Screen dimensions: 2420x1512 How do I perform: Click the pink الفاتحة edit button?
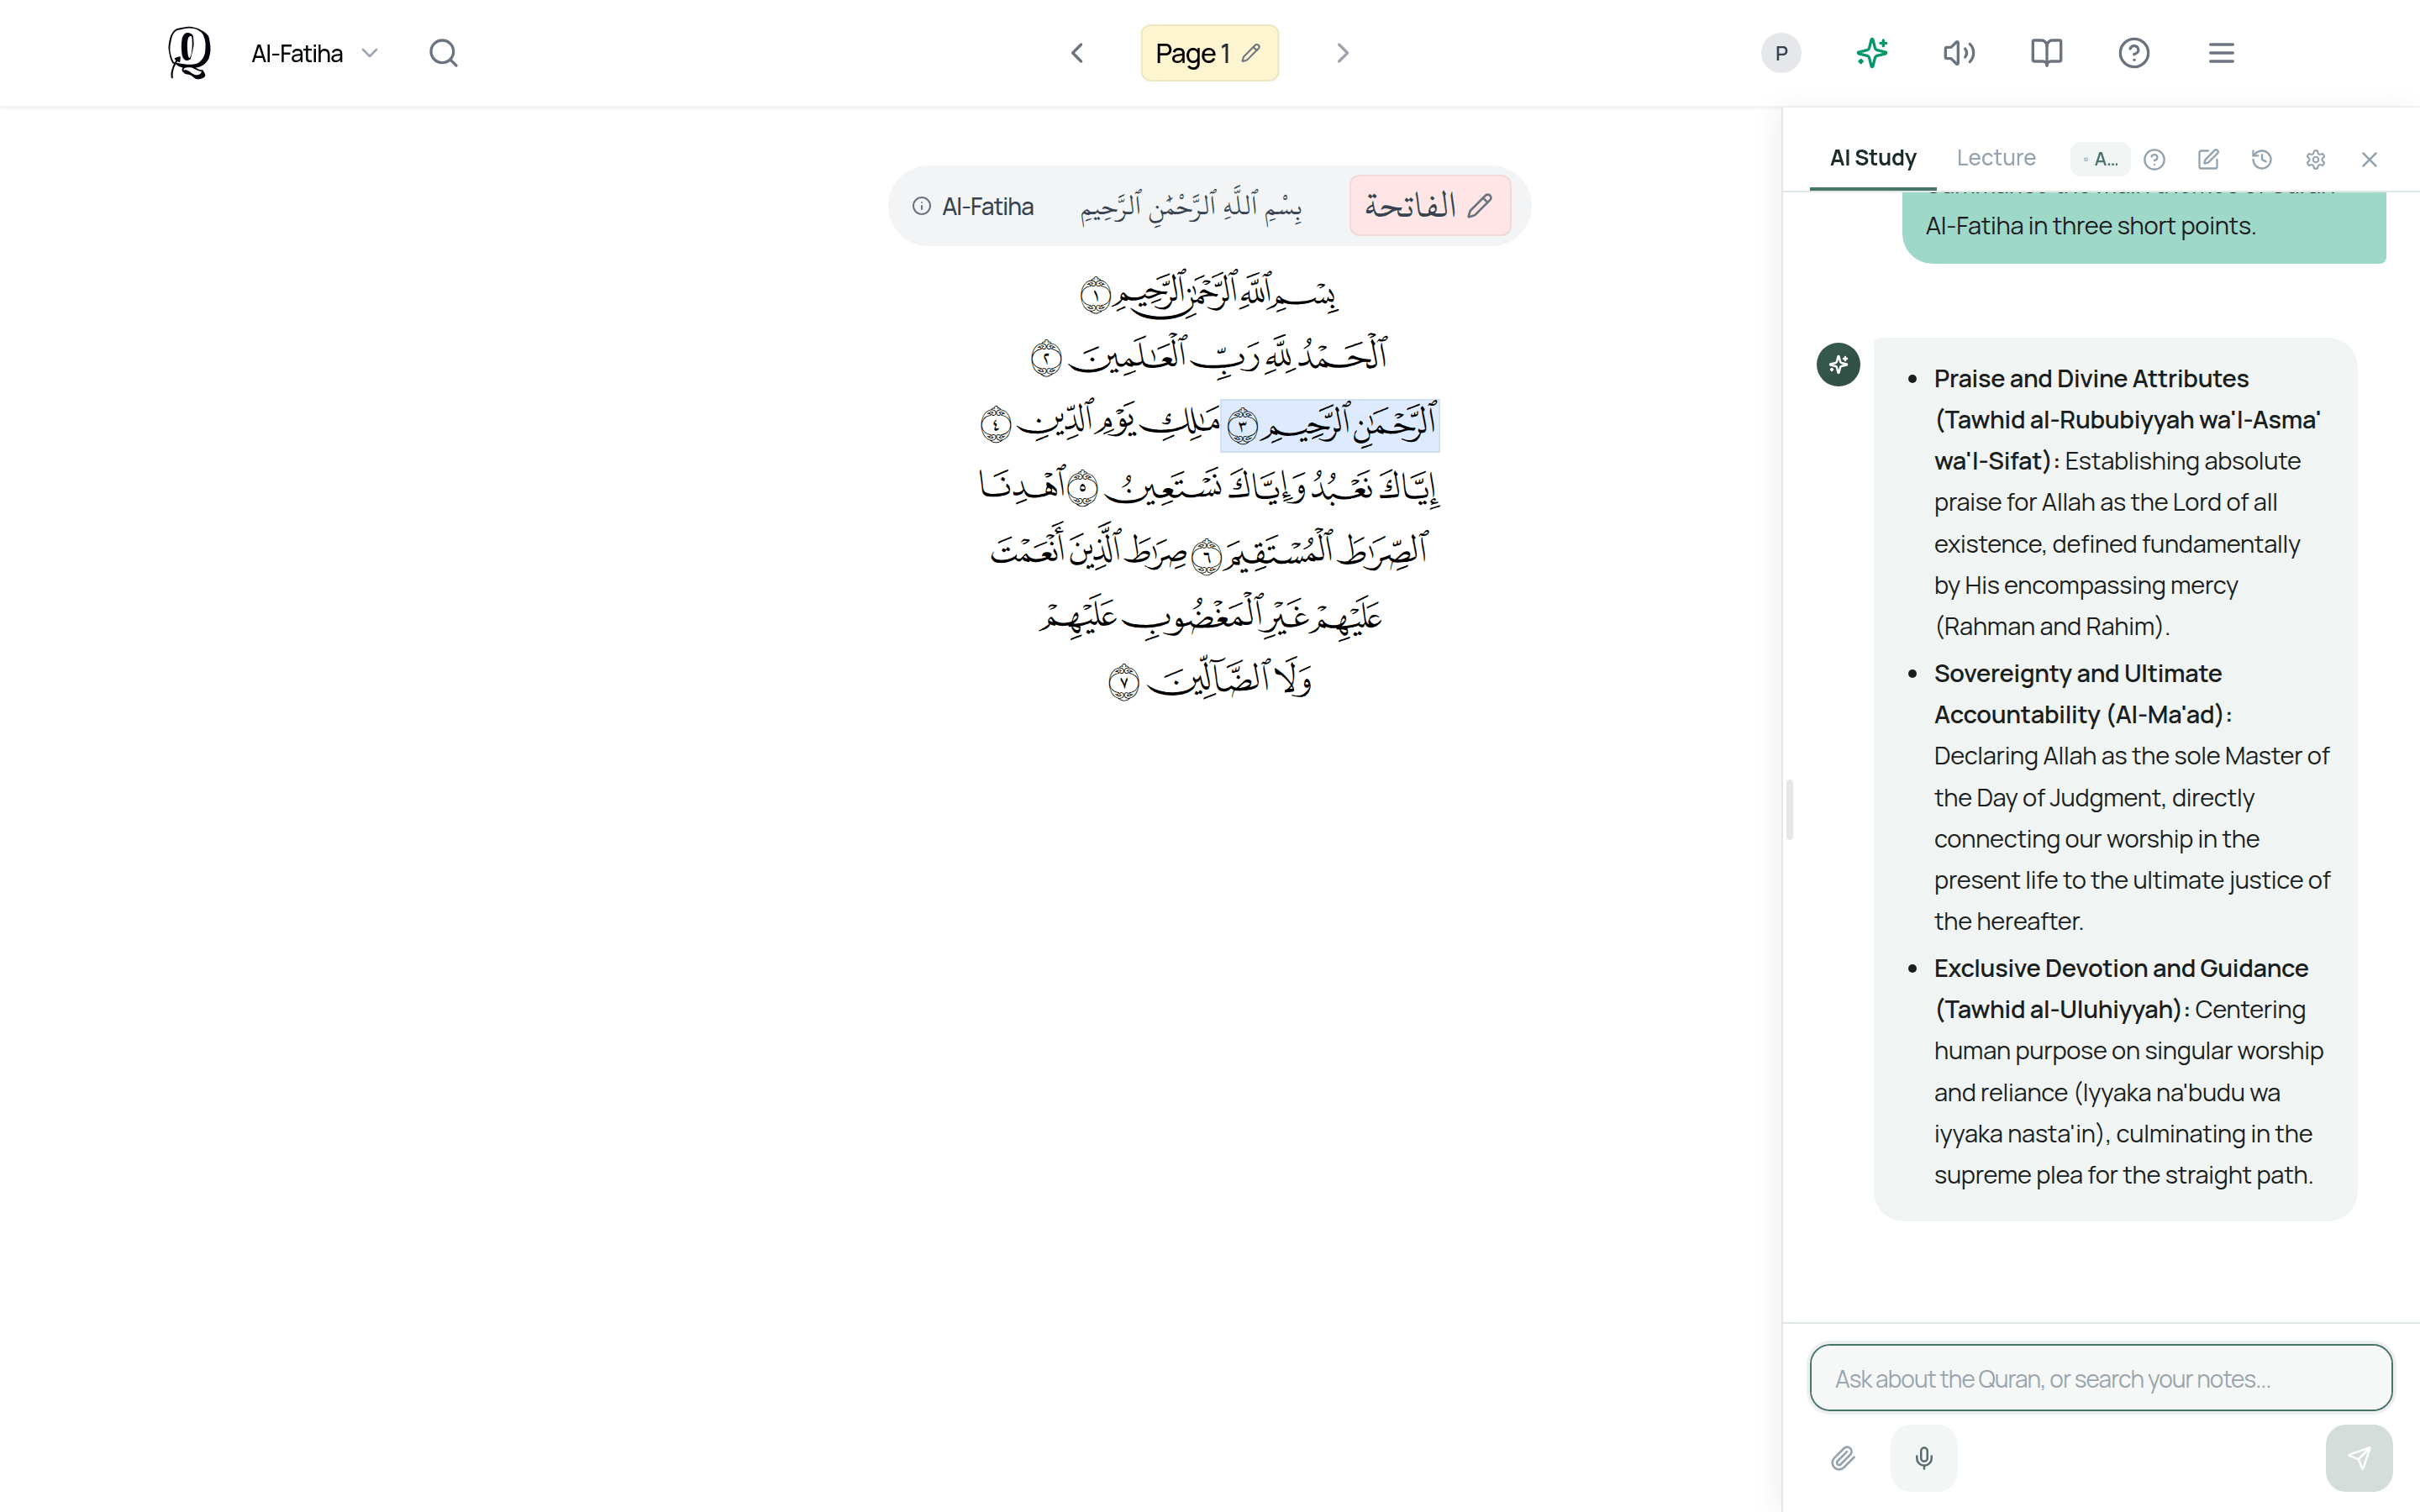tap(1429, 206)
